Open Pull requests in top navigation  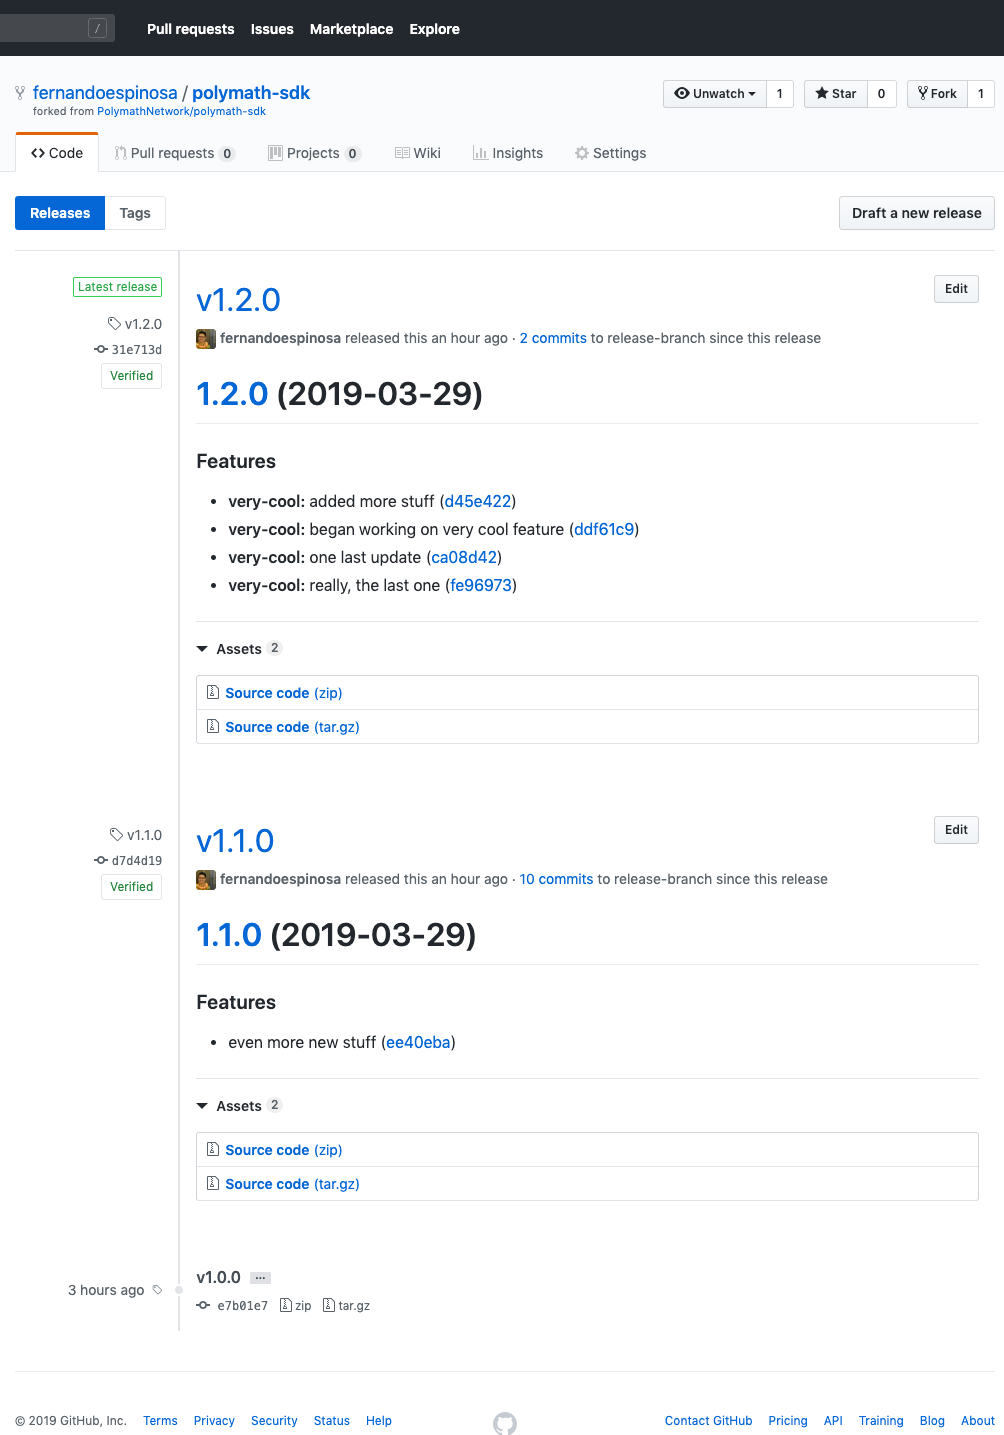(191, 29)
